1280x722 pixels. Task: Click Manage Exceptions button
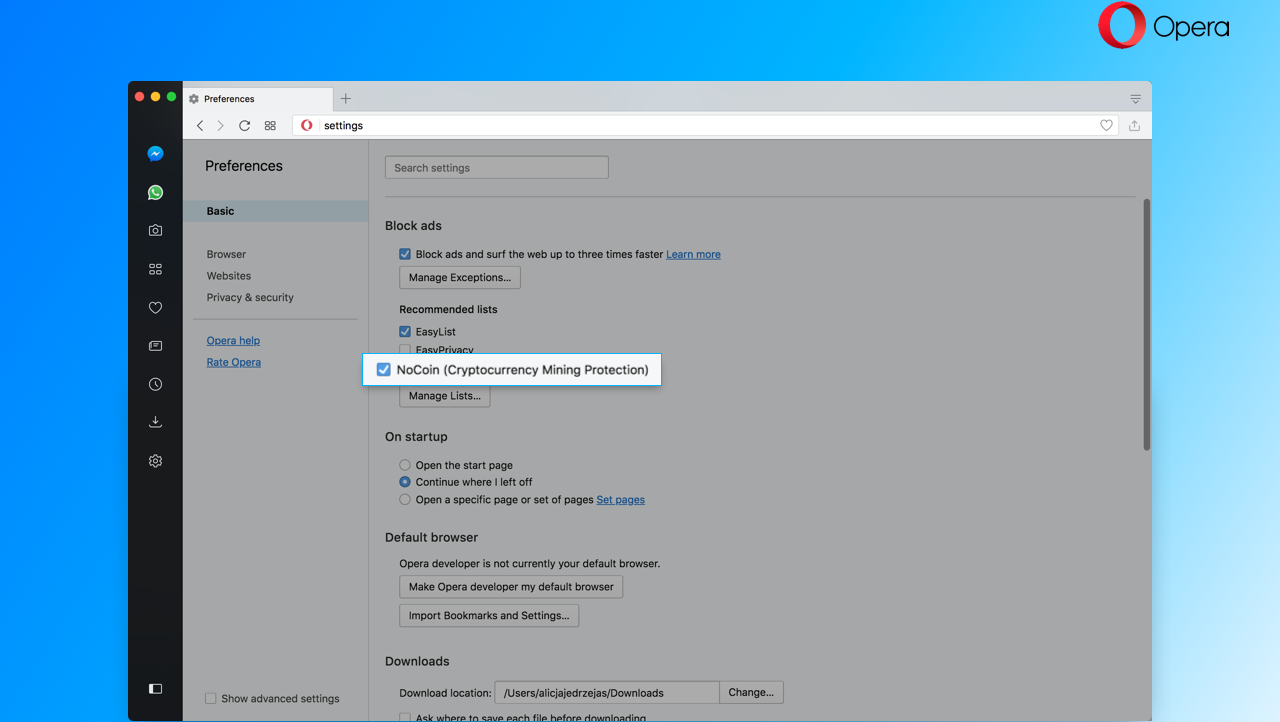(x=460, y=277)
